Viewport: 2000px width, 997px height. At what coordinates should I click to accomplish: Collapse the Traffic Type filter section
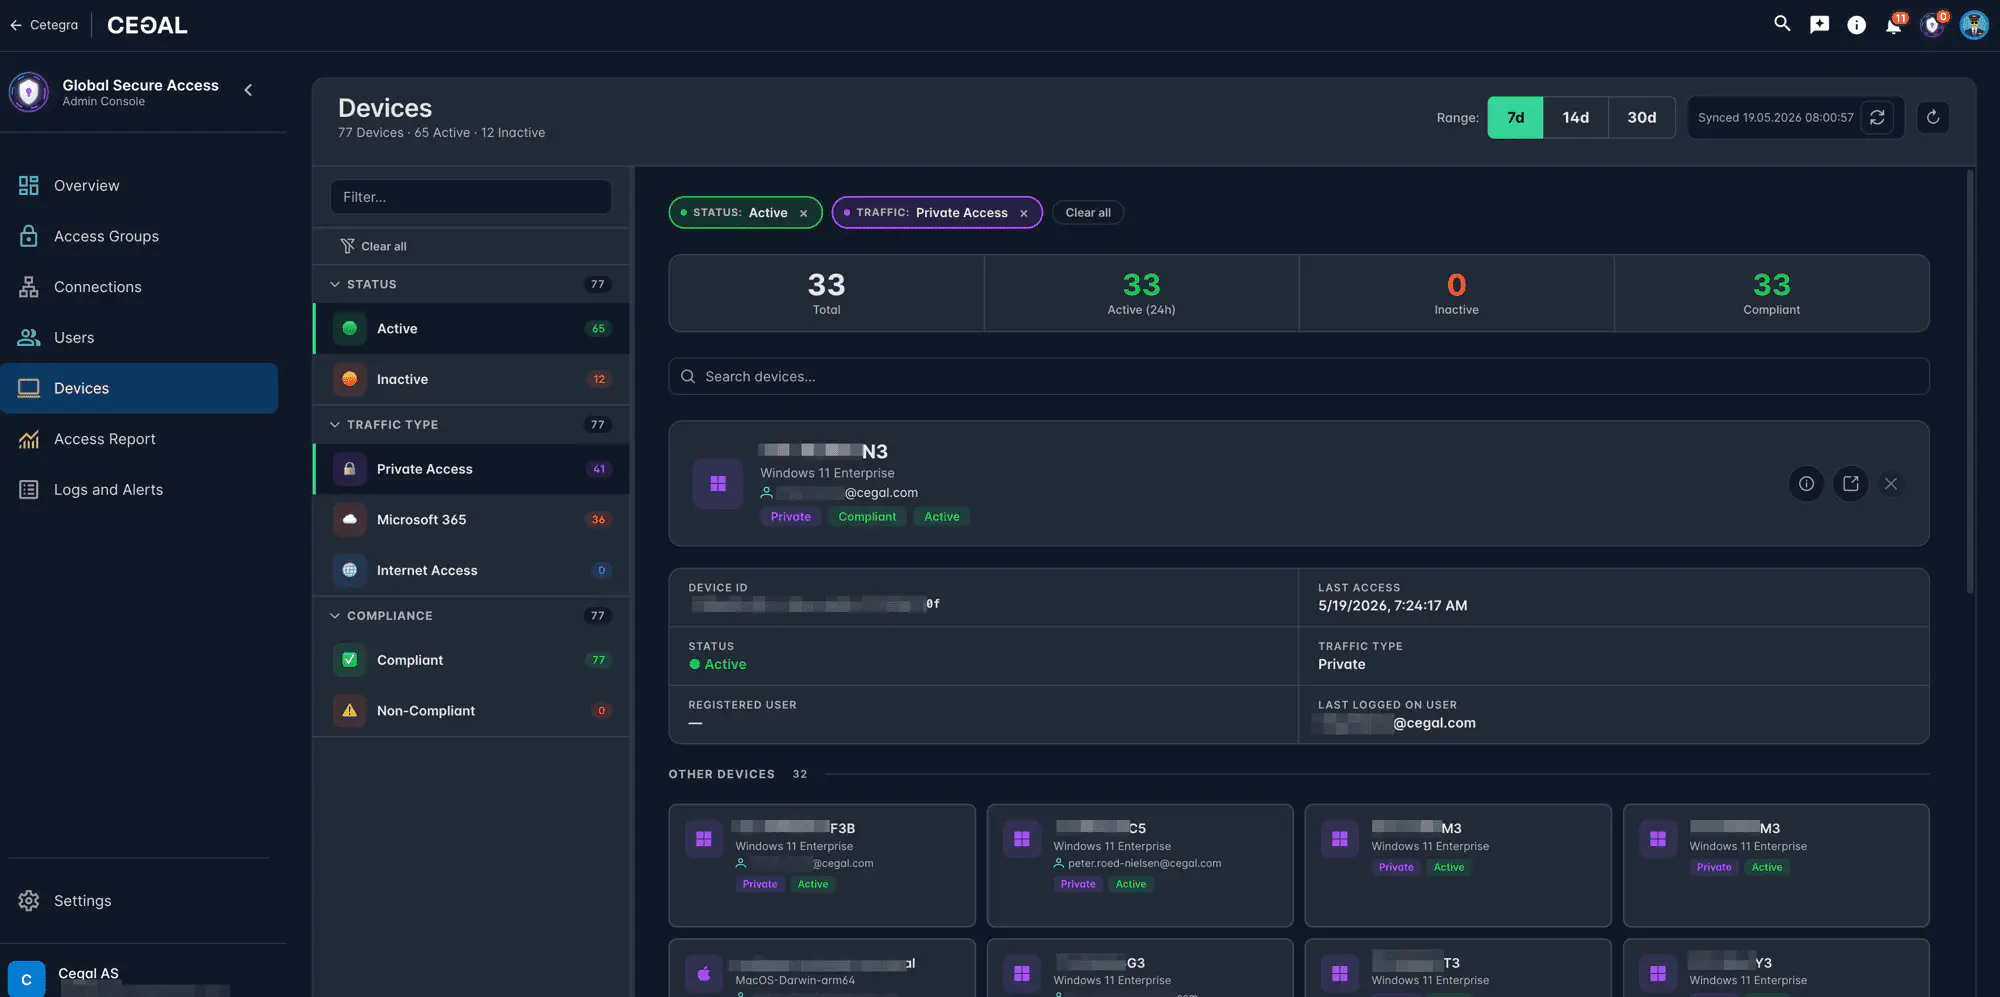click(x=471, y=425)
